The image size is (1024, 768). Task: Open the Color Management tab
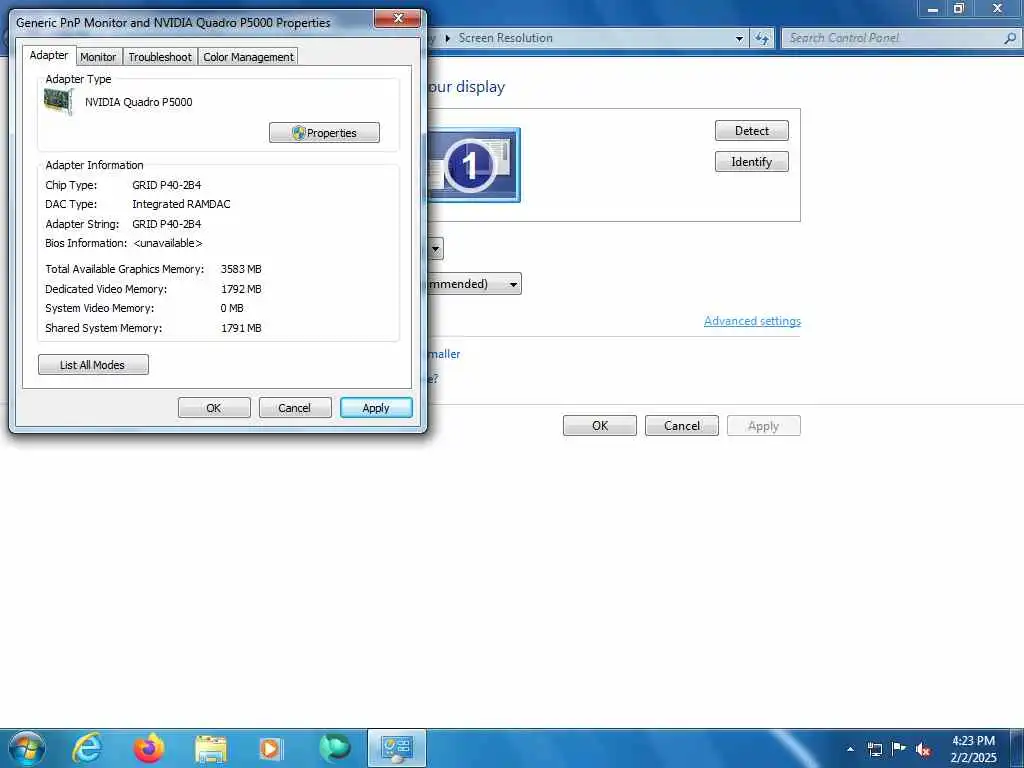point(248,57)
